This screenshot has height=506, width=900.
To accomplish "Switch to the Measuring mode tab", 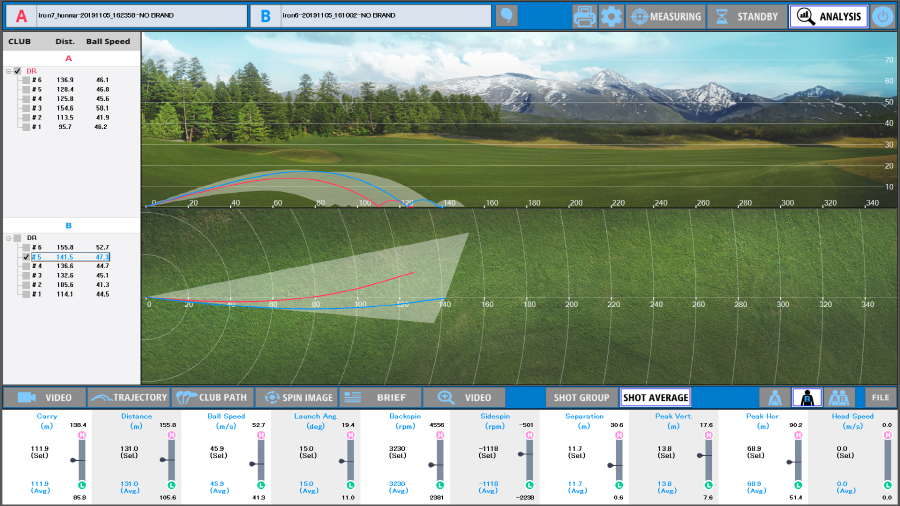I will pos(665,16).
